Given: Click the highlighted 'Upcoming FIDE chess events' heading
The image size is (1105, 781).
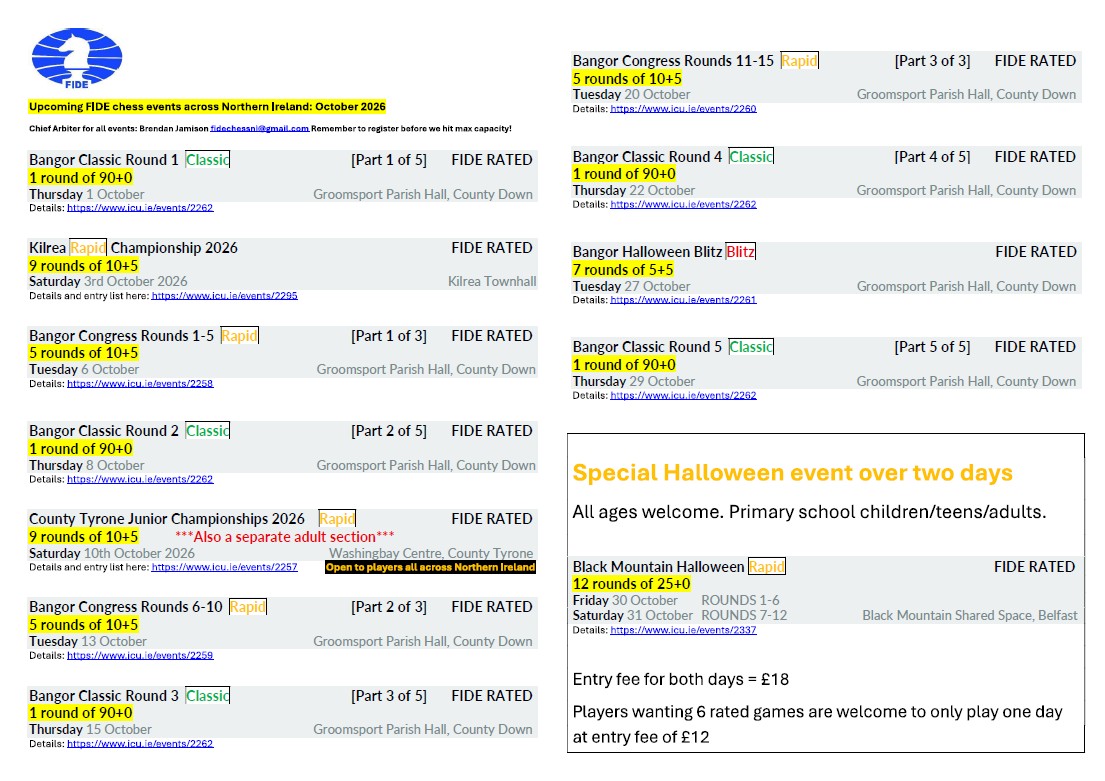Looking at the screenshot, I should [207, 106].
